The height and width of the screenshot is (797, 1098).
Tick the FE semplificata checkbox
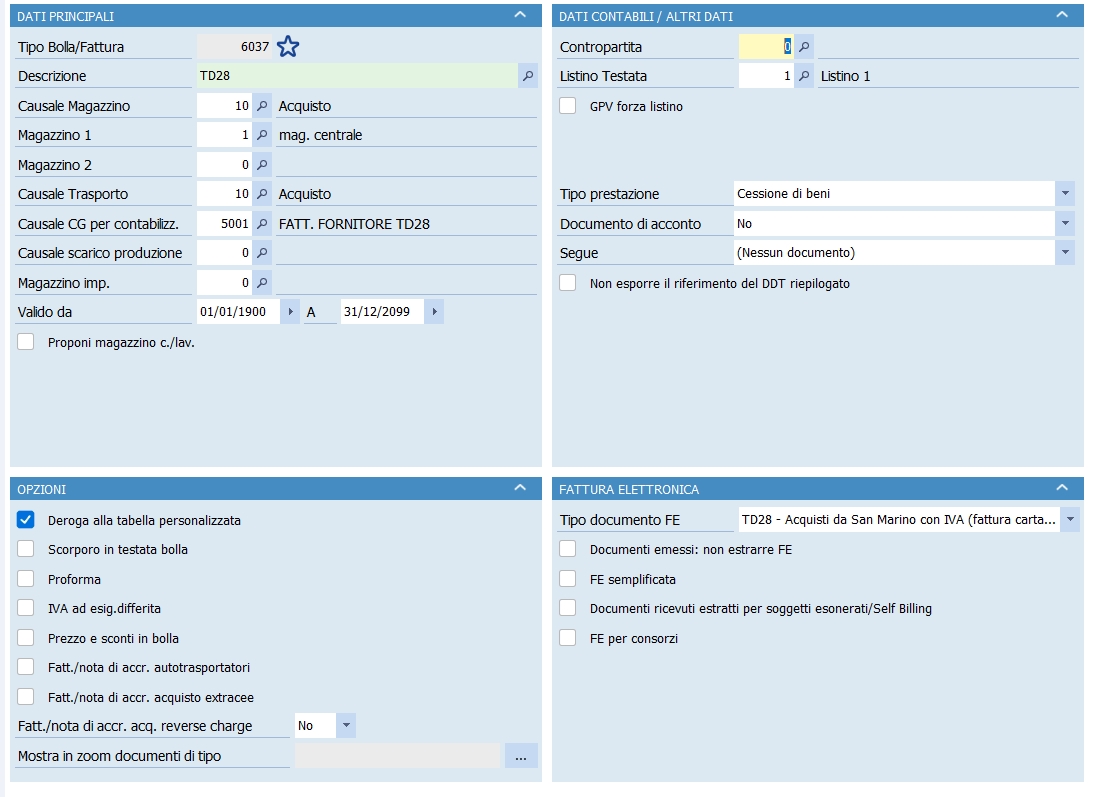click(x=568, y=579)
